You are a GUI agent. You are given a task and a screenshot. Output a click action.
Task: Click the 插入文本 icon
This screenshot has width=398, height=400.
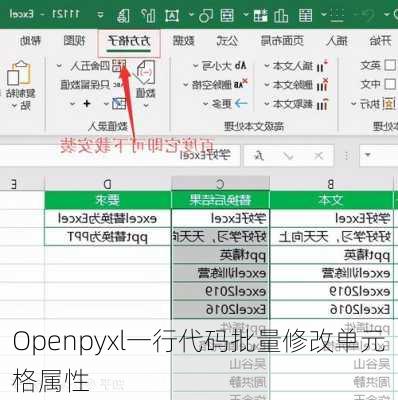pyautogui.click(x=322, y=66)
